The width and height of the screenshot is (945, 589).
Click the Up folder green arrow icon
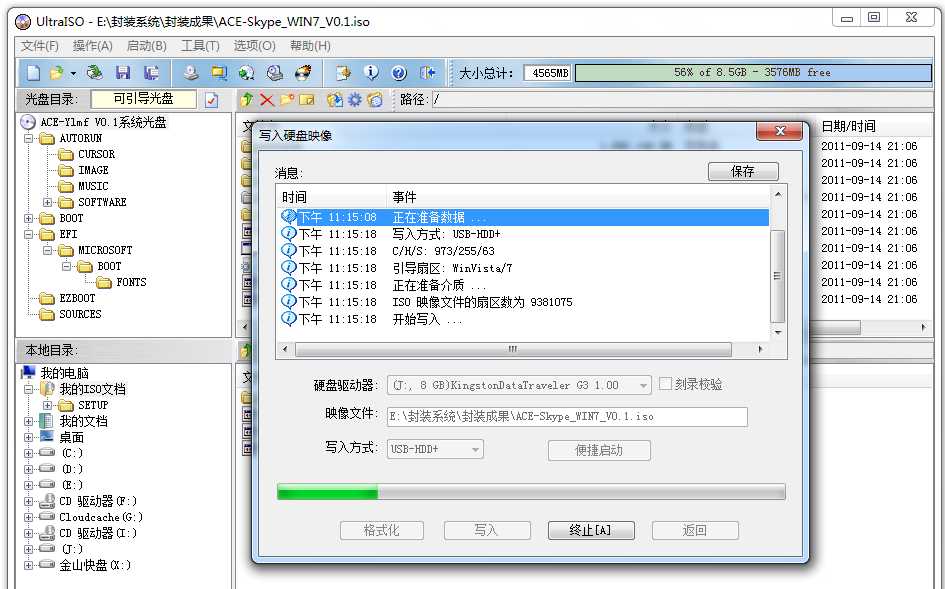click(x=246, y=99)
